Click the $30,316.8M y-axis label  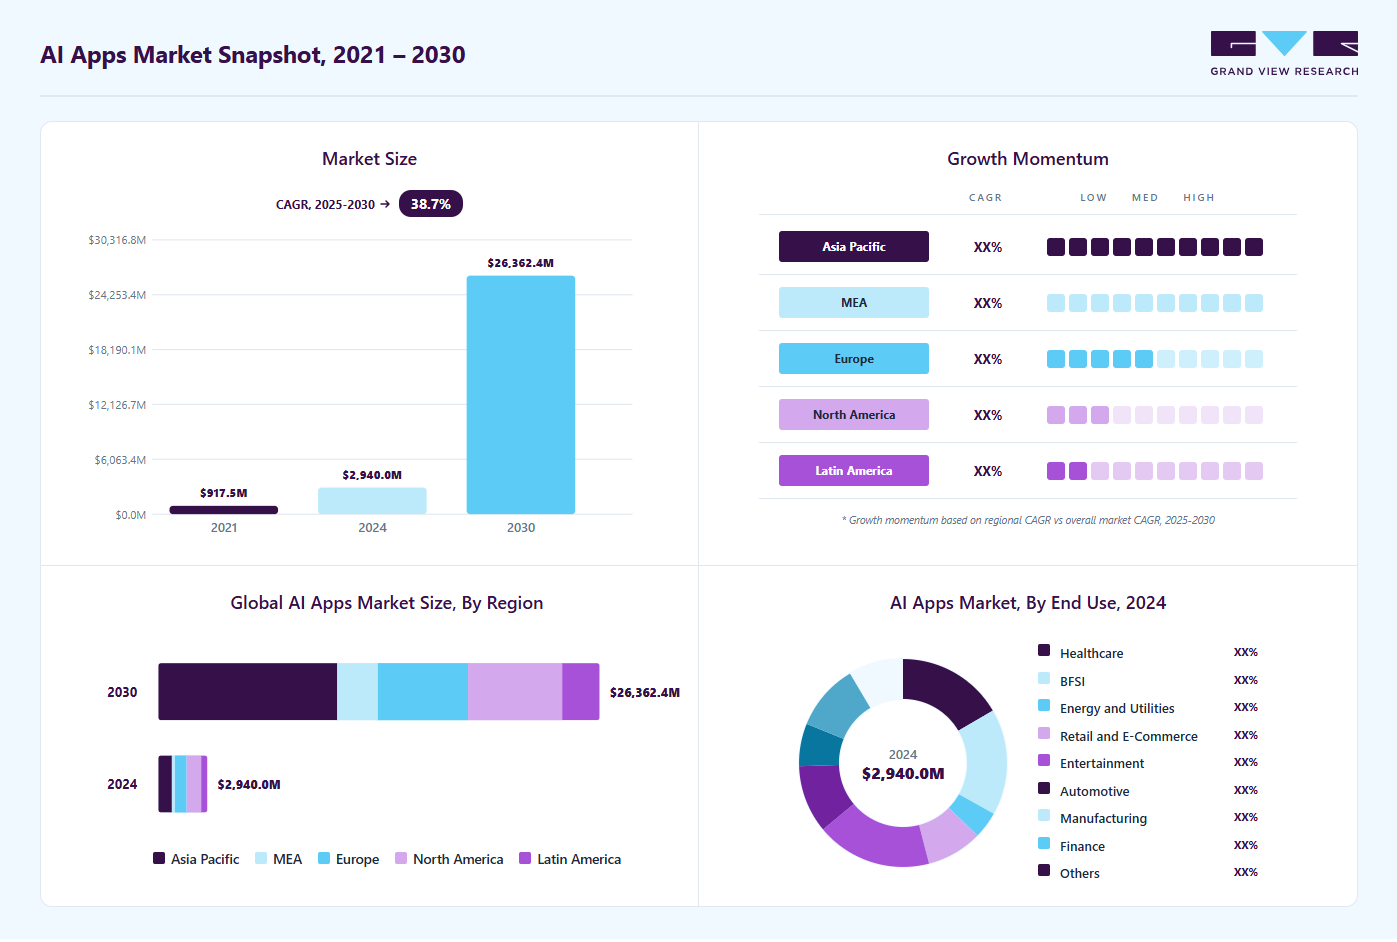point(117,240)
